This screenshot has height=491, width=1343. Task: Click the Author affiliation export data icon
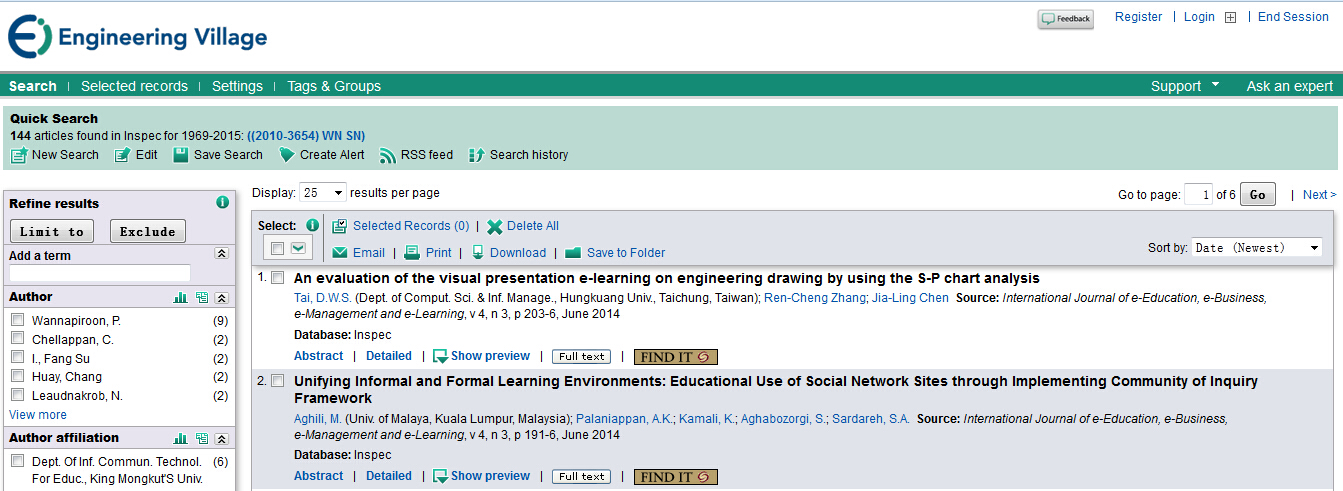pos(202,438)
